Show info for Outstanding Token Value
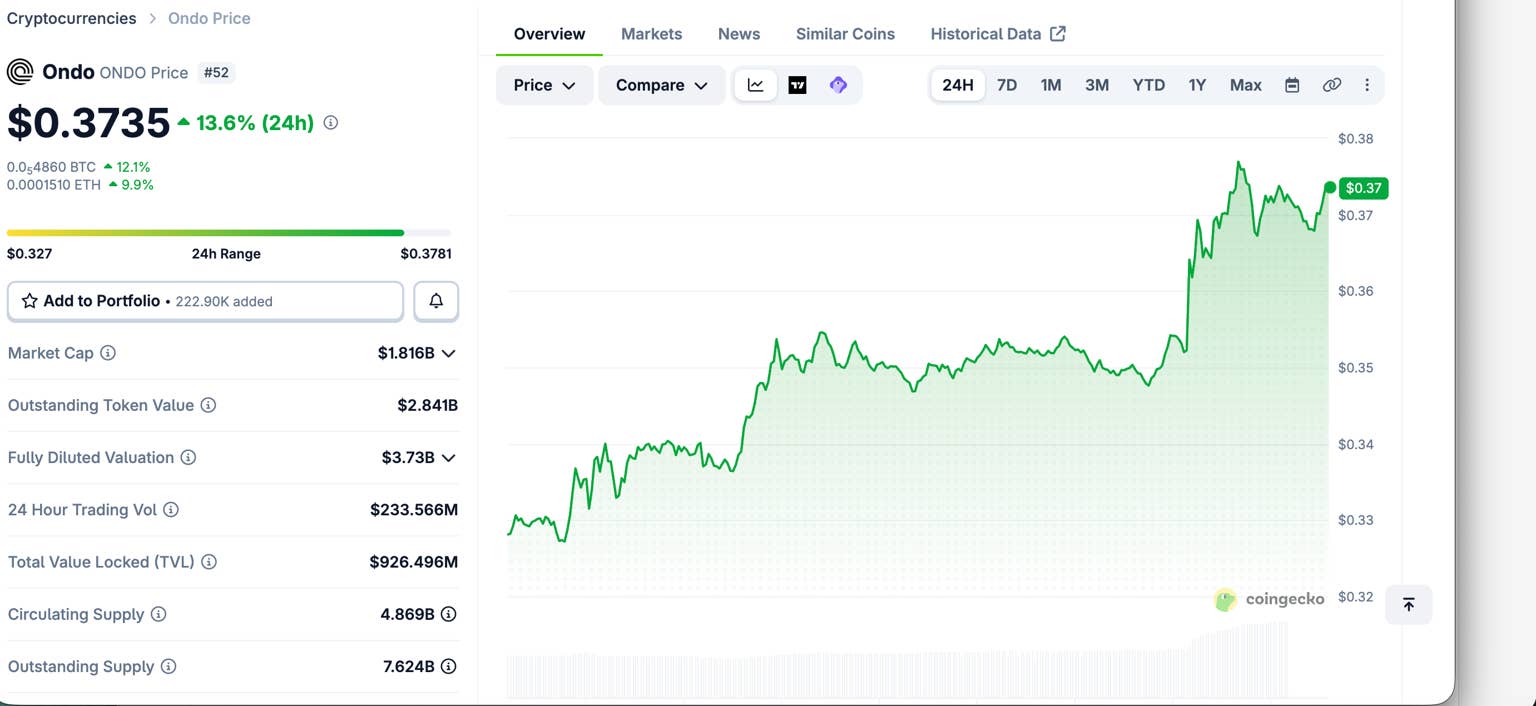The width and height of the screenshot is (1536, 706). point(208,405)
